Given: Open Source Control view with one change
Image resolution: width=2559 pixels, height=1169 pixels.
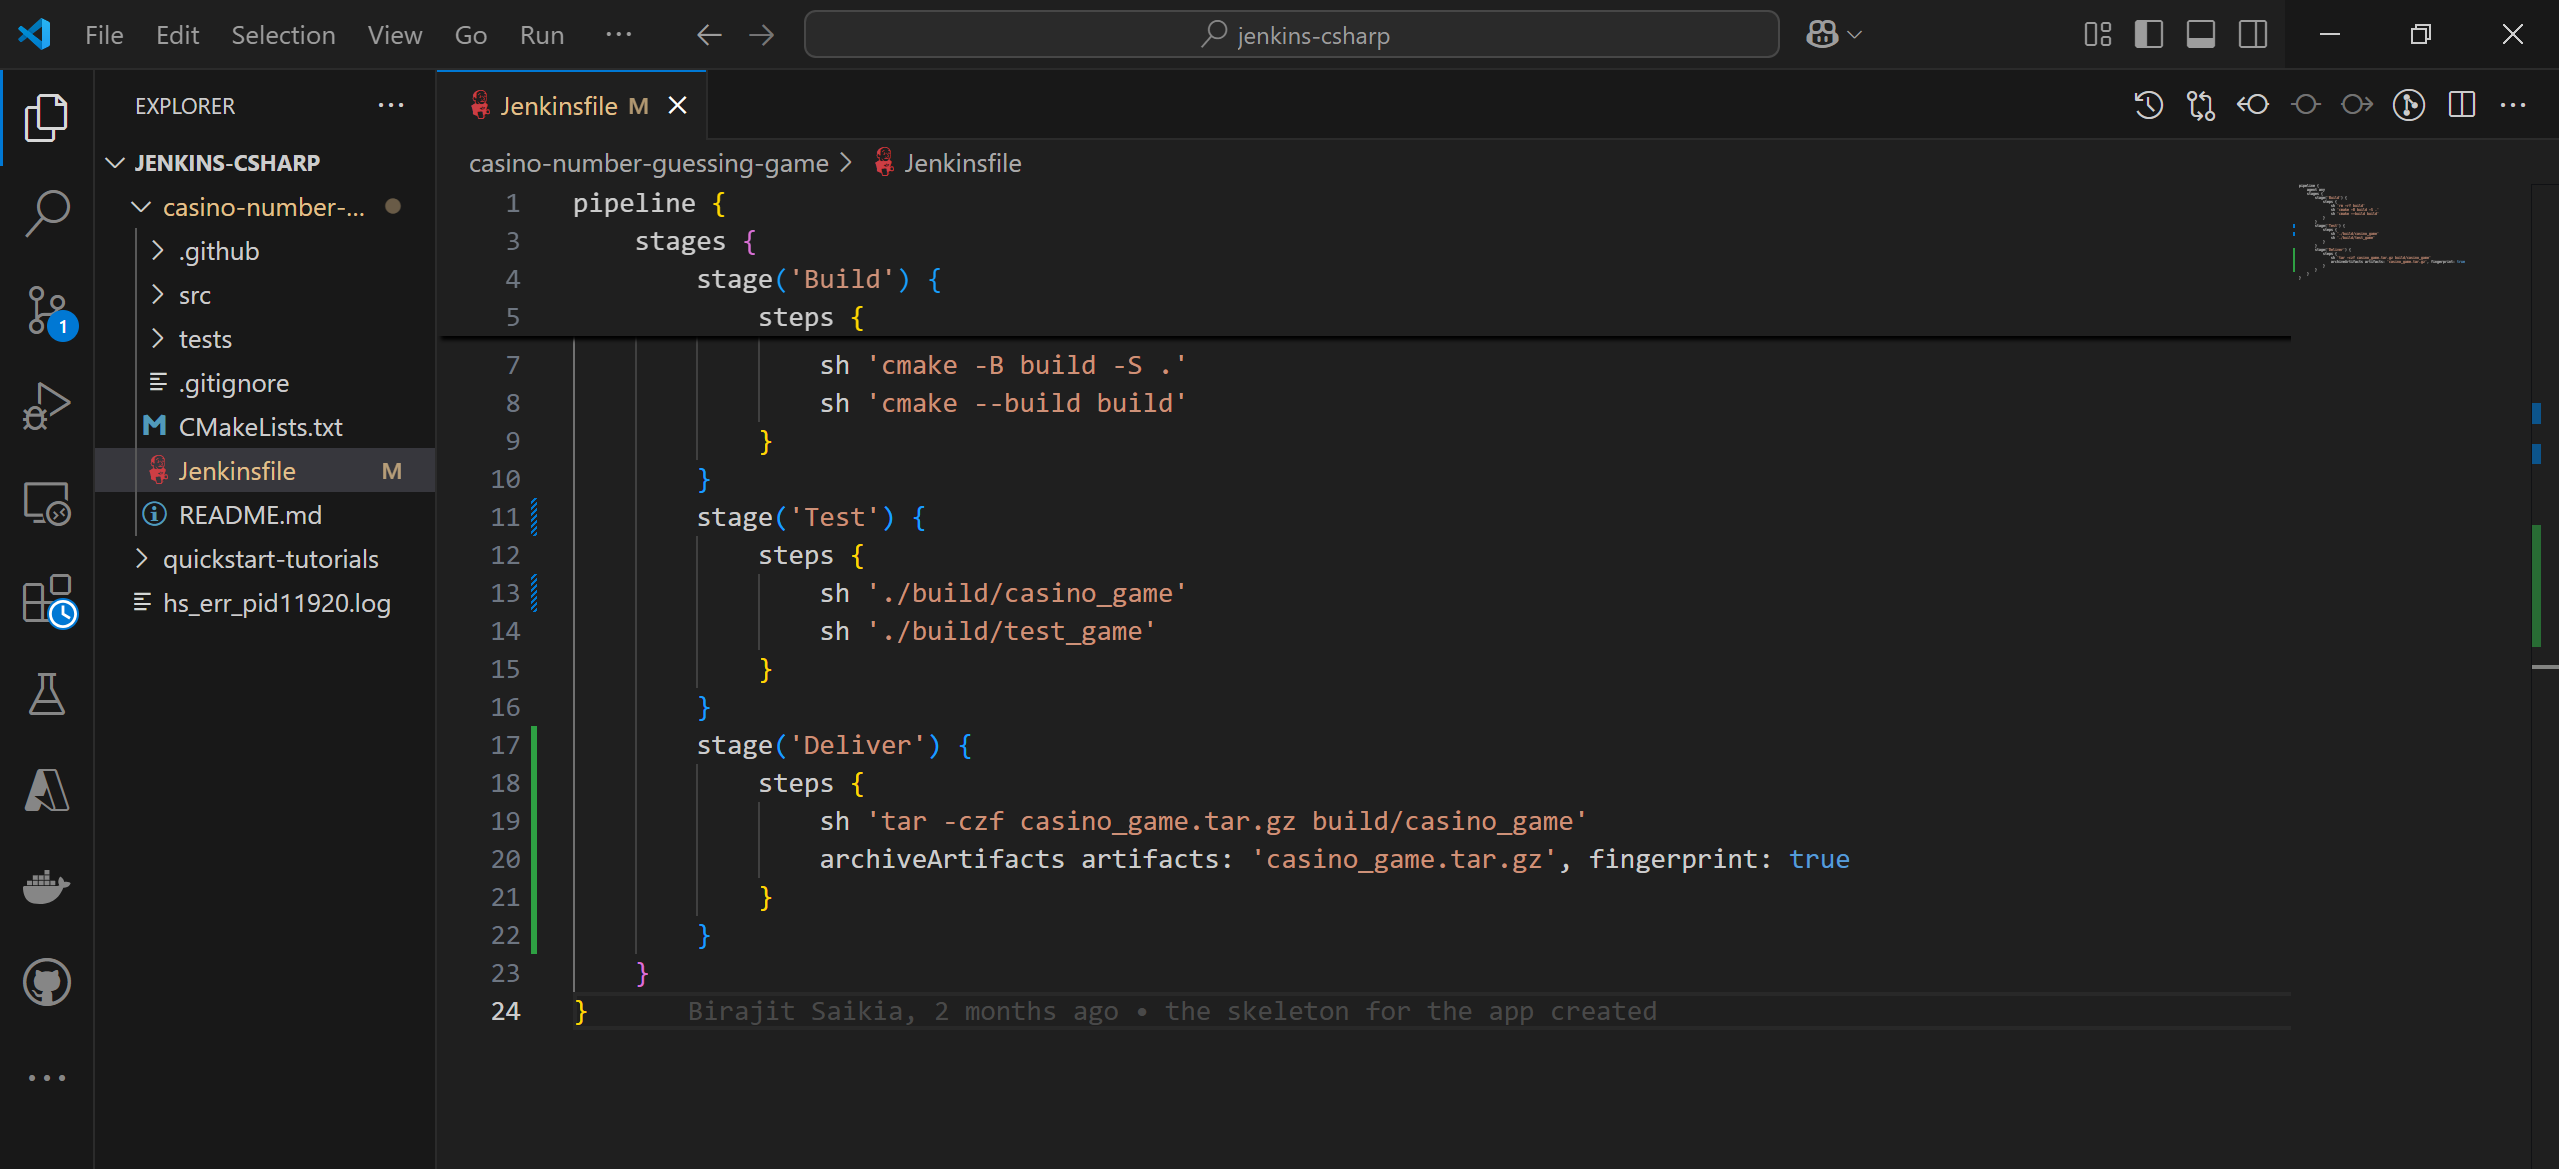Looking at the screenshot, I should pyautogui.click(x=48, y=311).
